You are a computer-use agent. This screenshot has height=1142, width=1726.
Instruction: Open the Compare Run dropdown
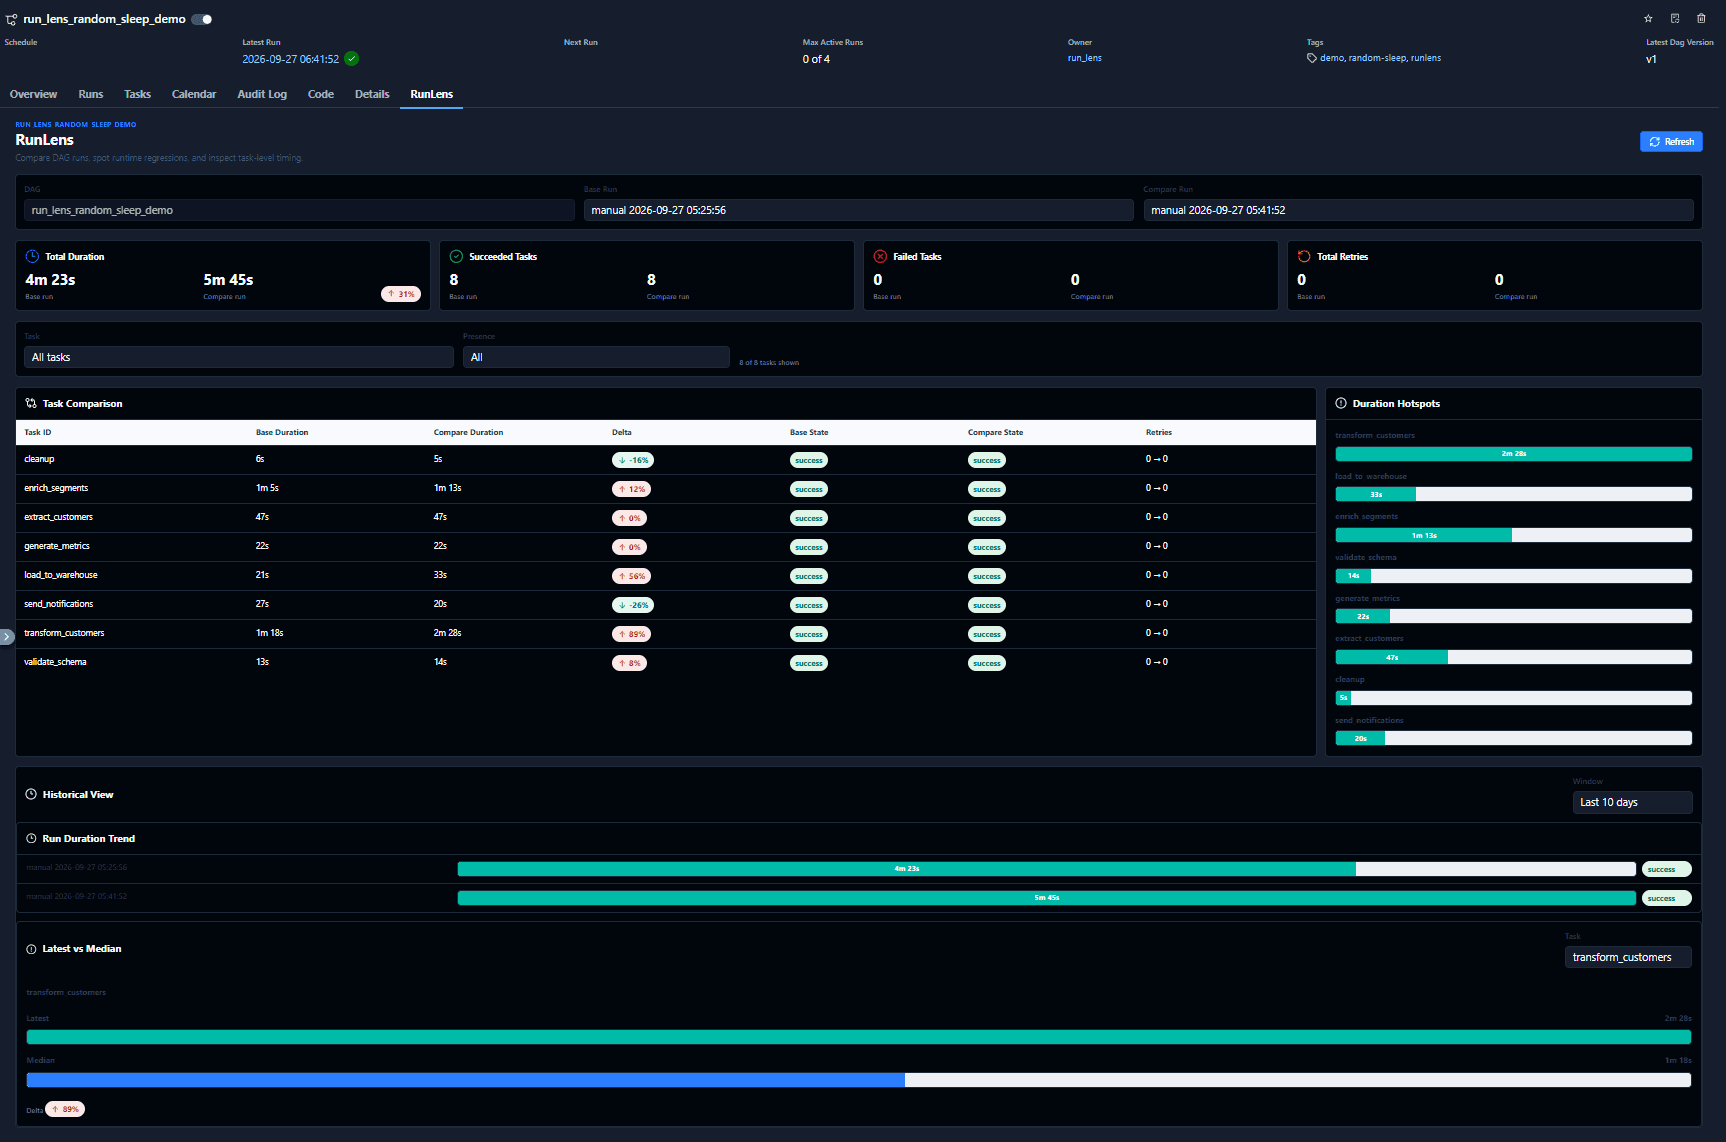pos(1419,210)
